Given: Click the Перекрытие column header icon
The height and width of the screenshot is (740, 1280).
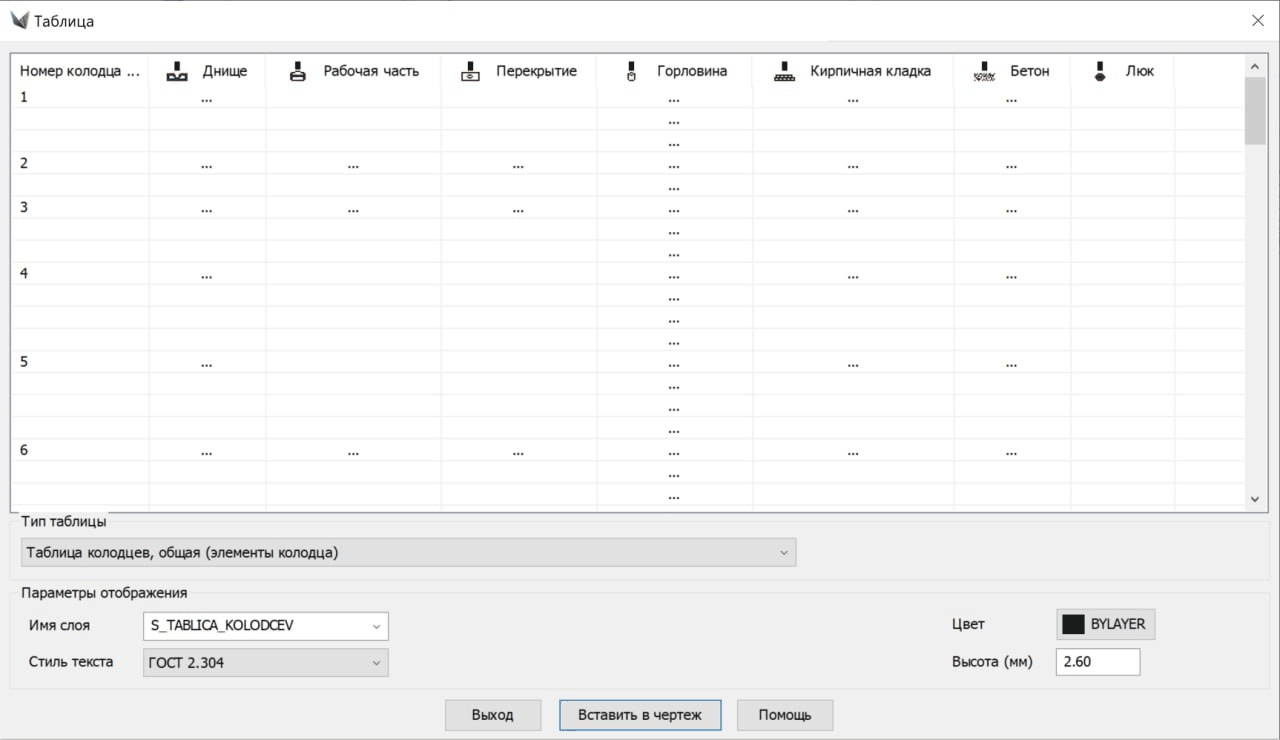Looking at the screenshot, I should [x=471, y=72].
